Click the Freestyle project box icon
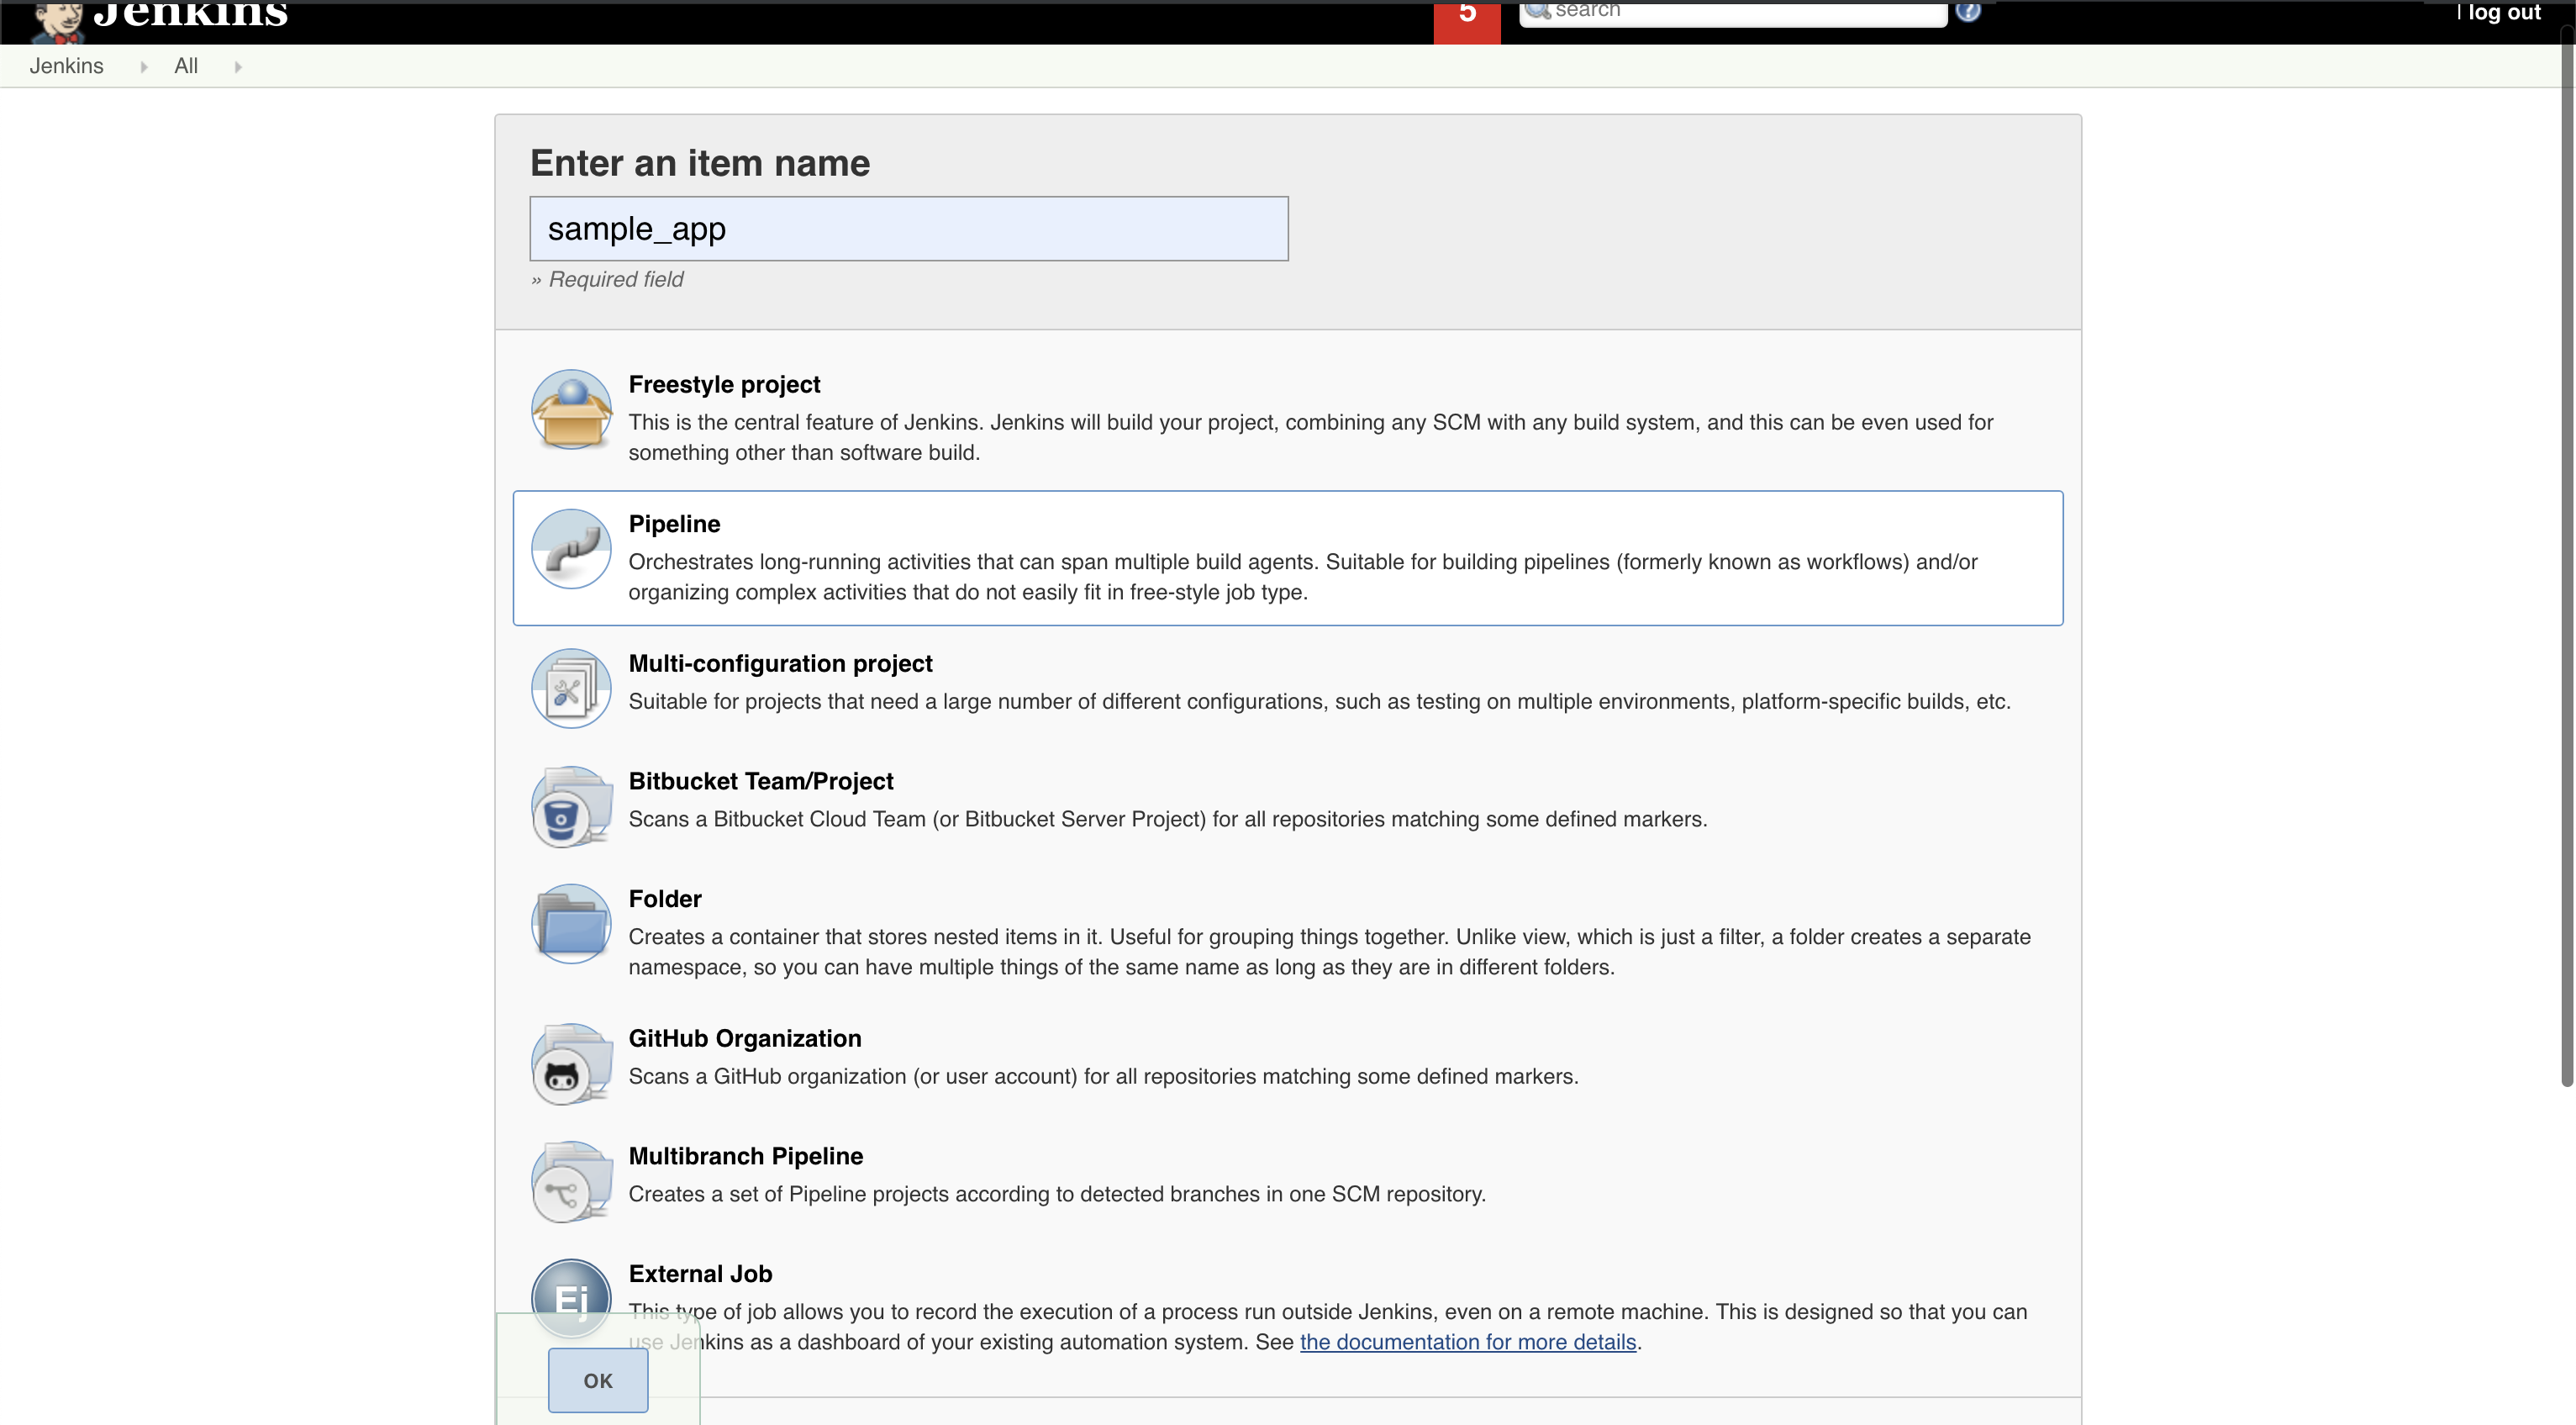 click(x=571, y=409)
